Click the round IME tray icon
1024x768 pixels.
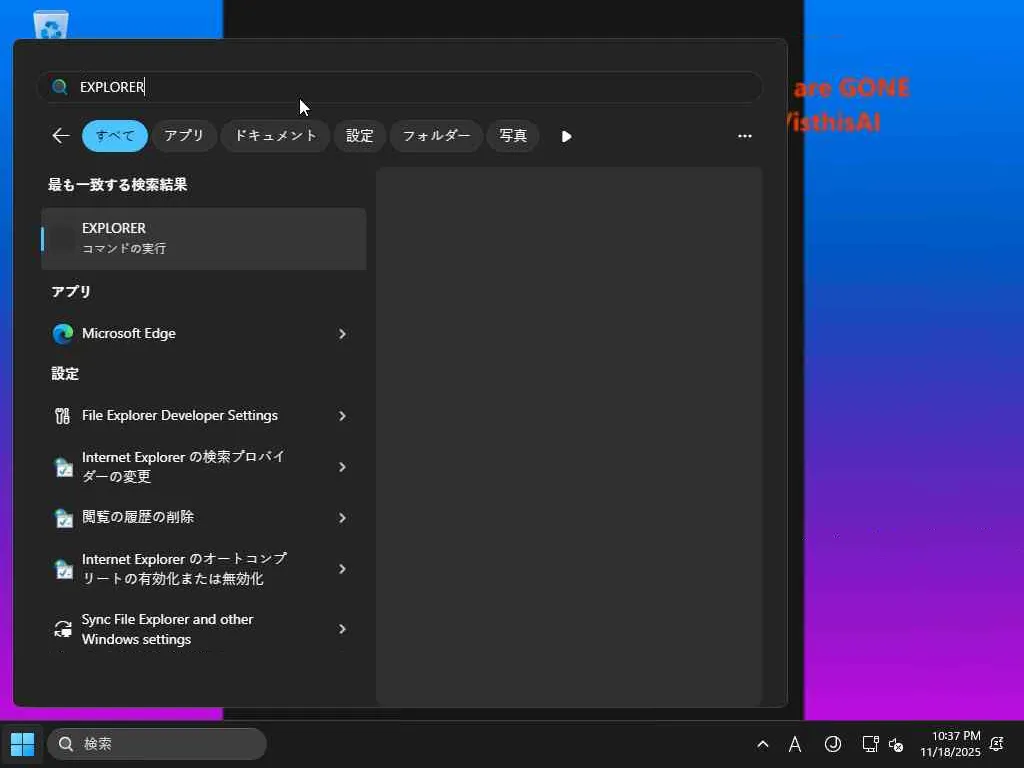[833, 744]
